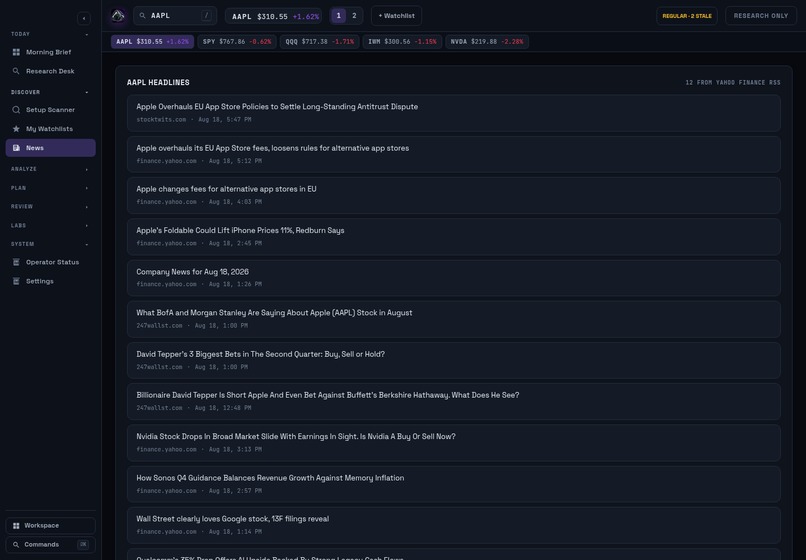
Task: Select the SPY ticker chip
Action: click(237, 42)
